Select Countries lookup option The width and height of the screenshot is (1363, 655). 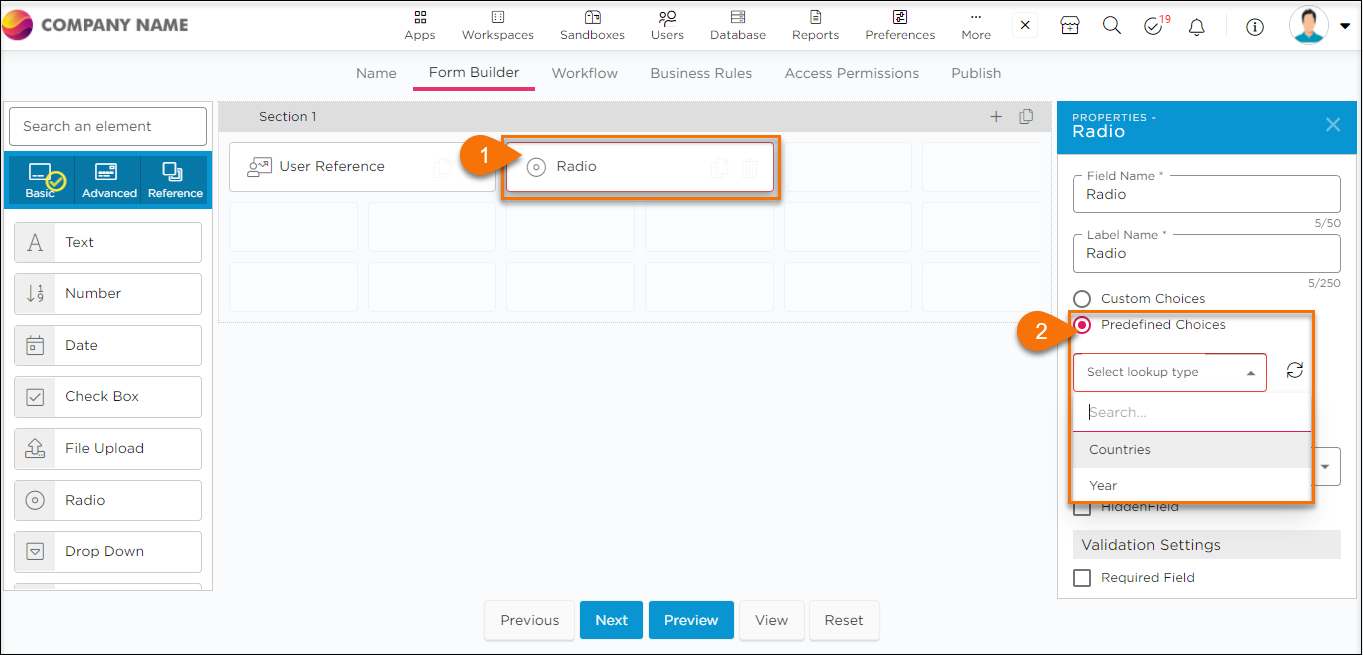point(1191,450)
